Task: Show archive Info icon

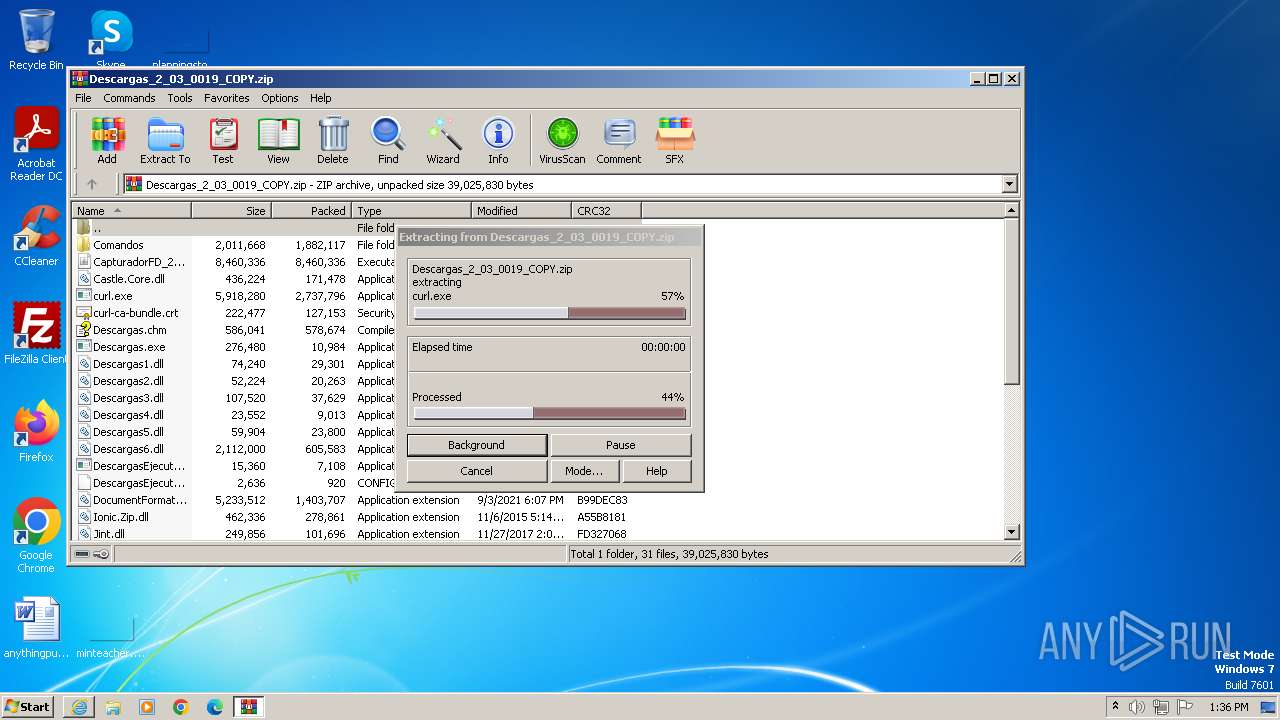Action: pyautogui.click(x=498, y=141)
